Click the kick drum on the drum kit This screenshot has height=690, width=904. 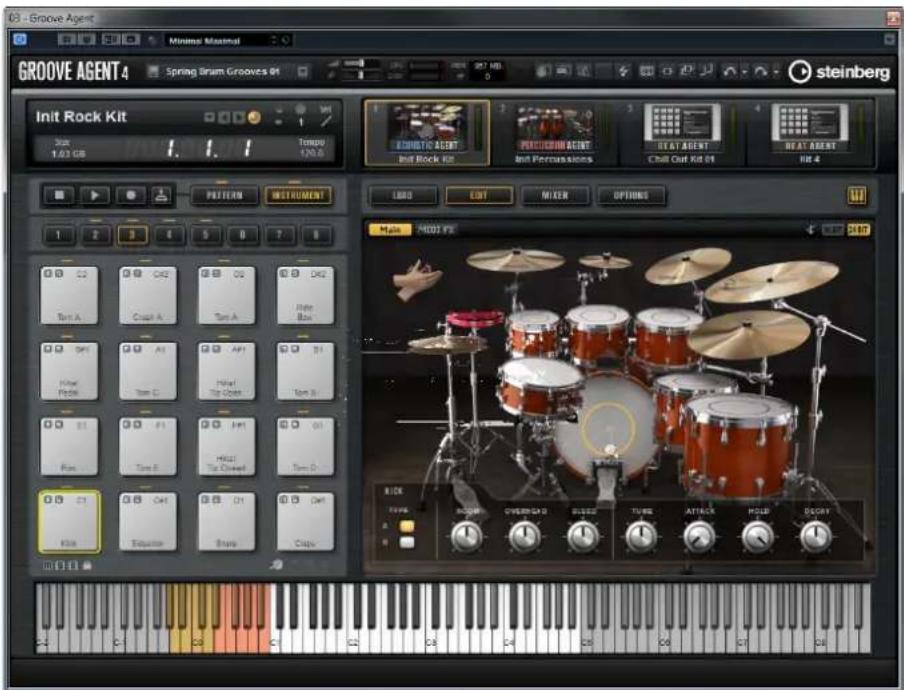605,427
